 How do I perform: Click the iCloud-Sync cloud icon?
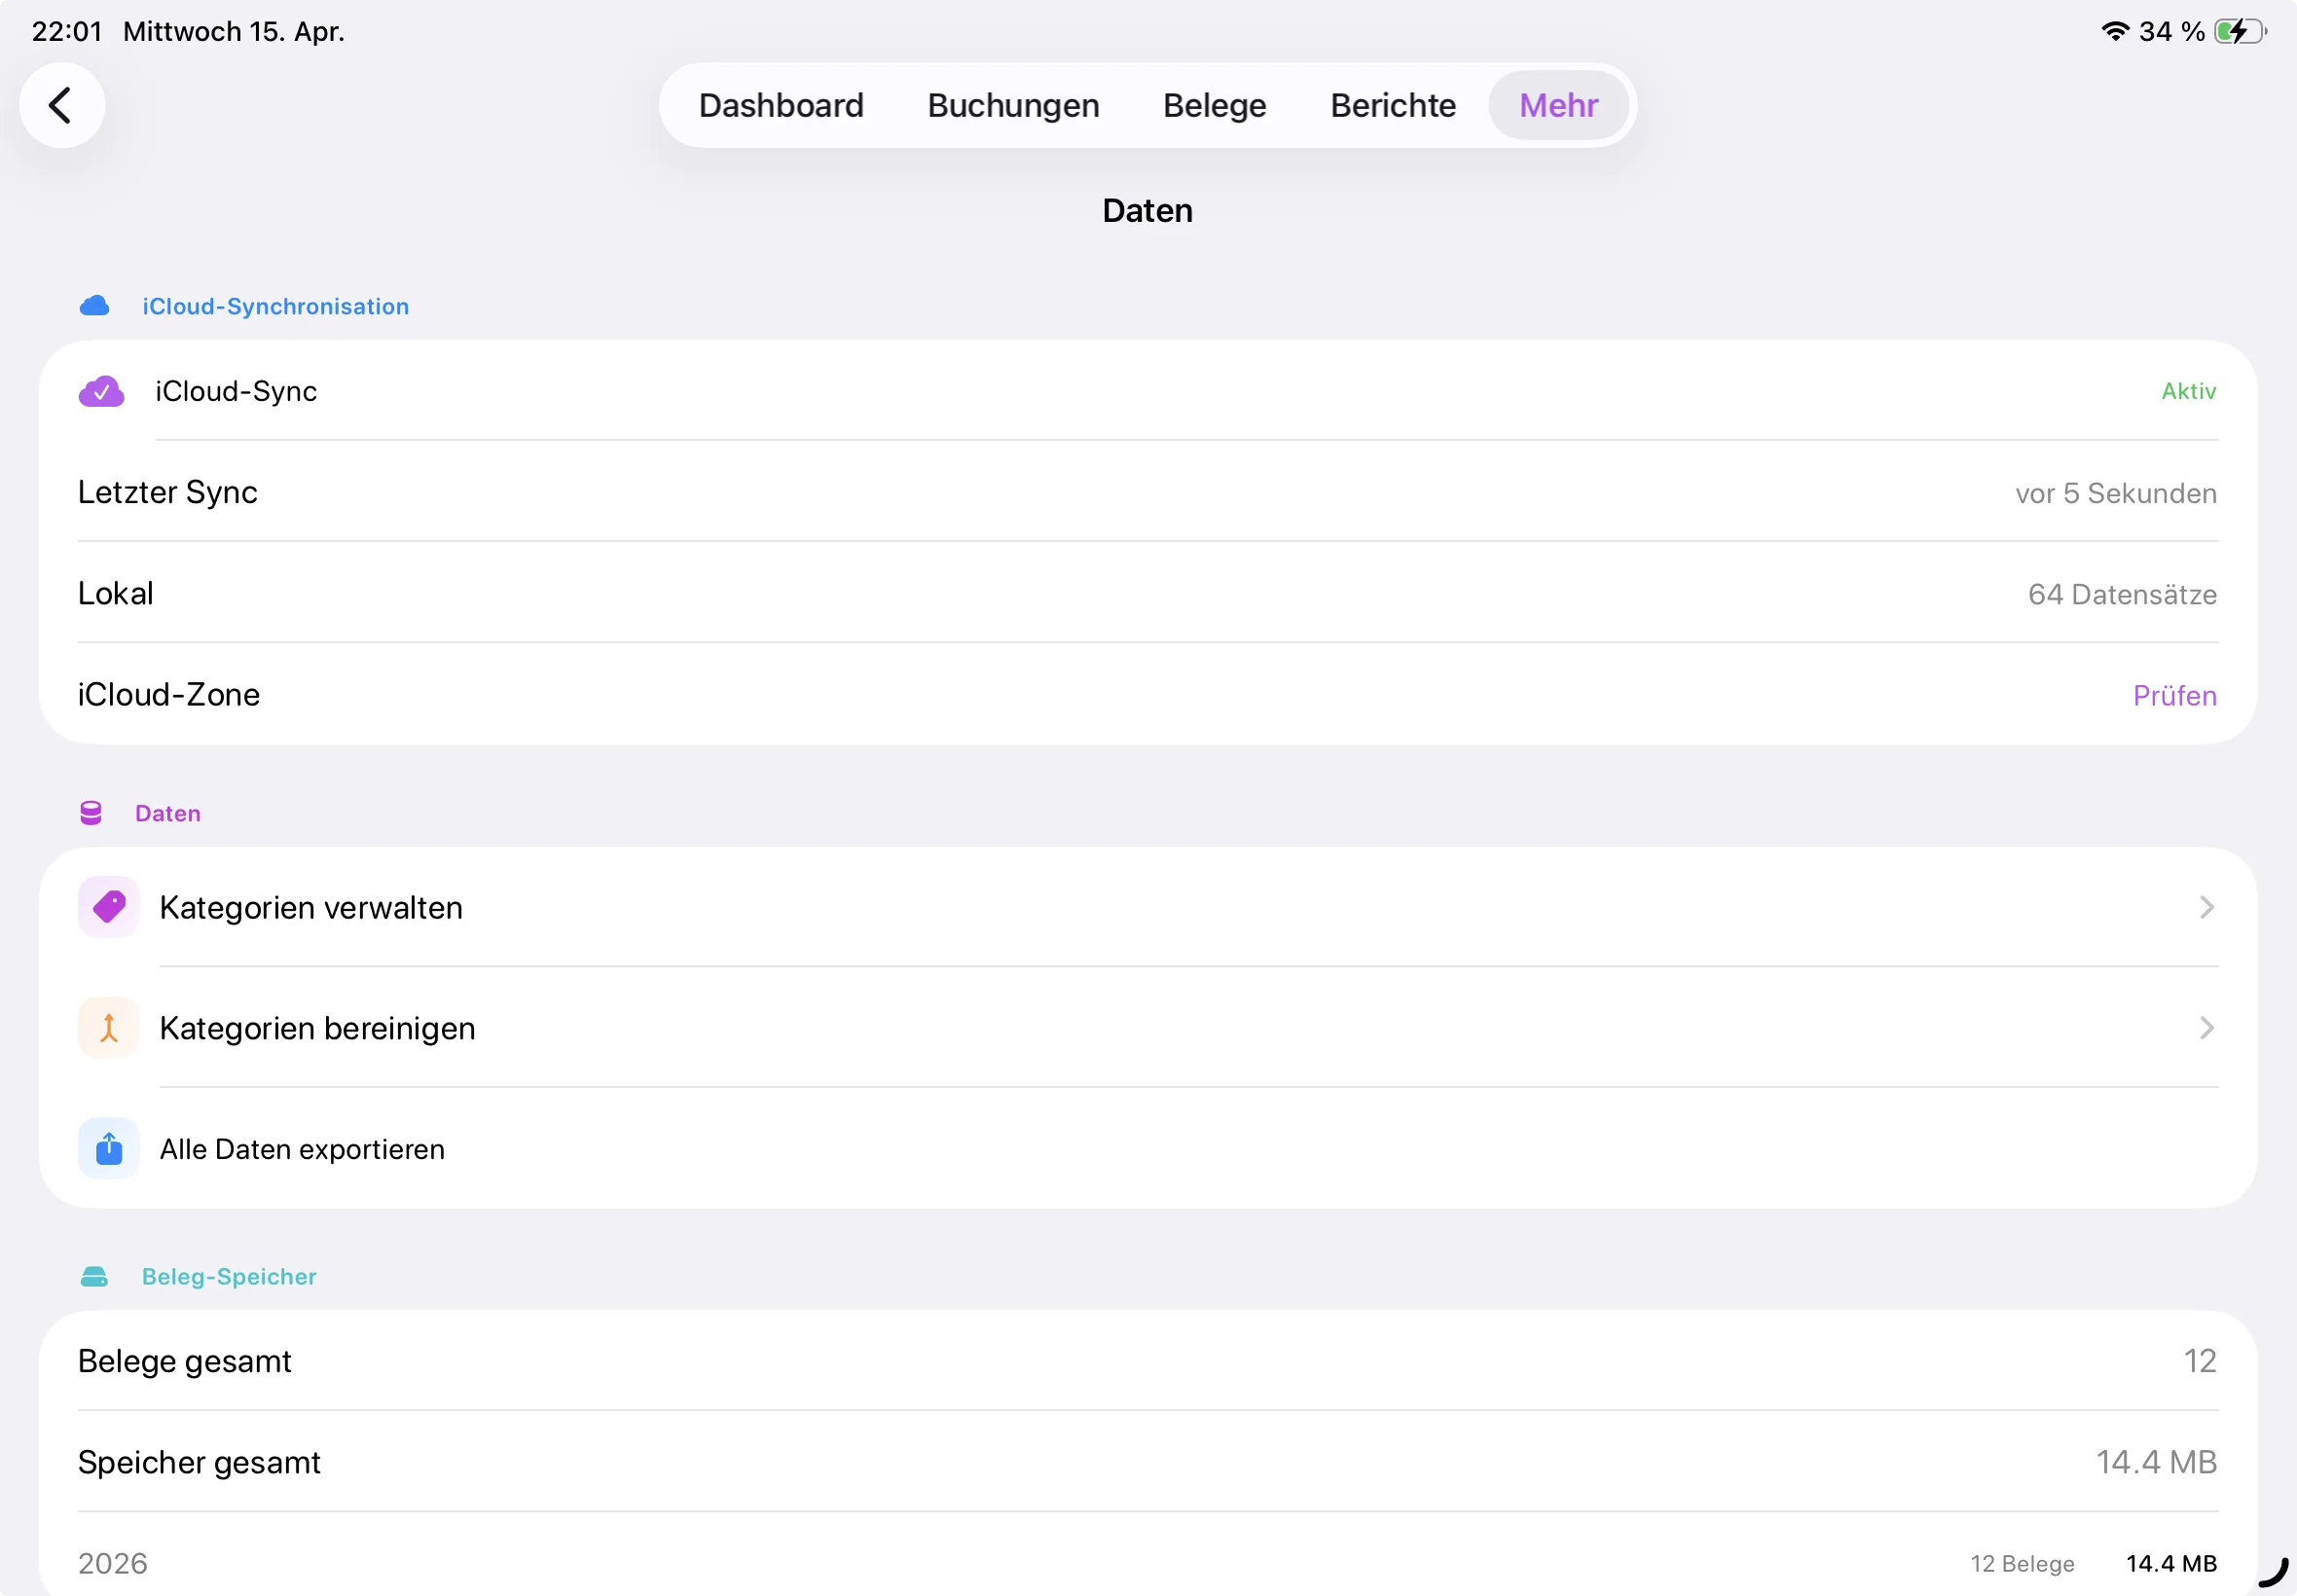(x=102, y=391)
